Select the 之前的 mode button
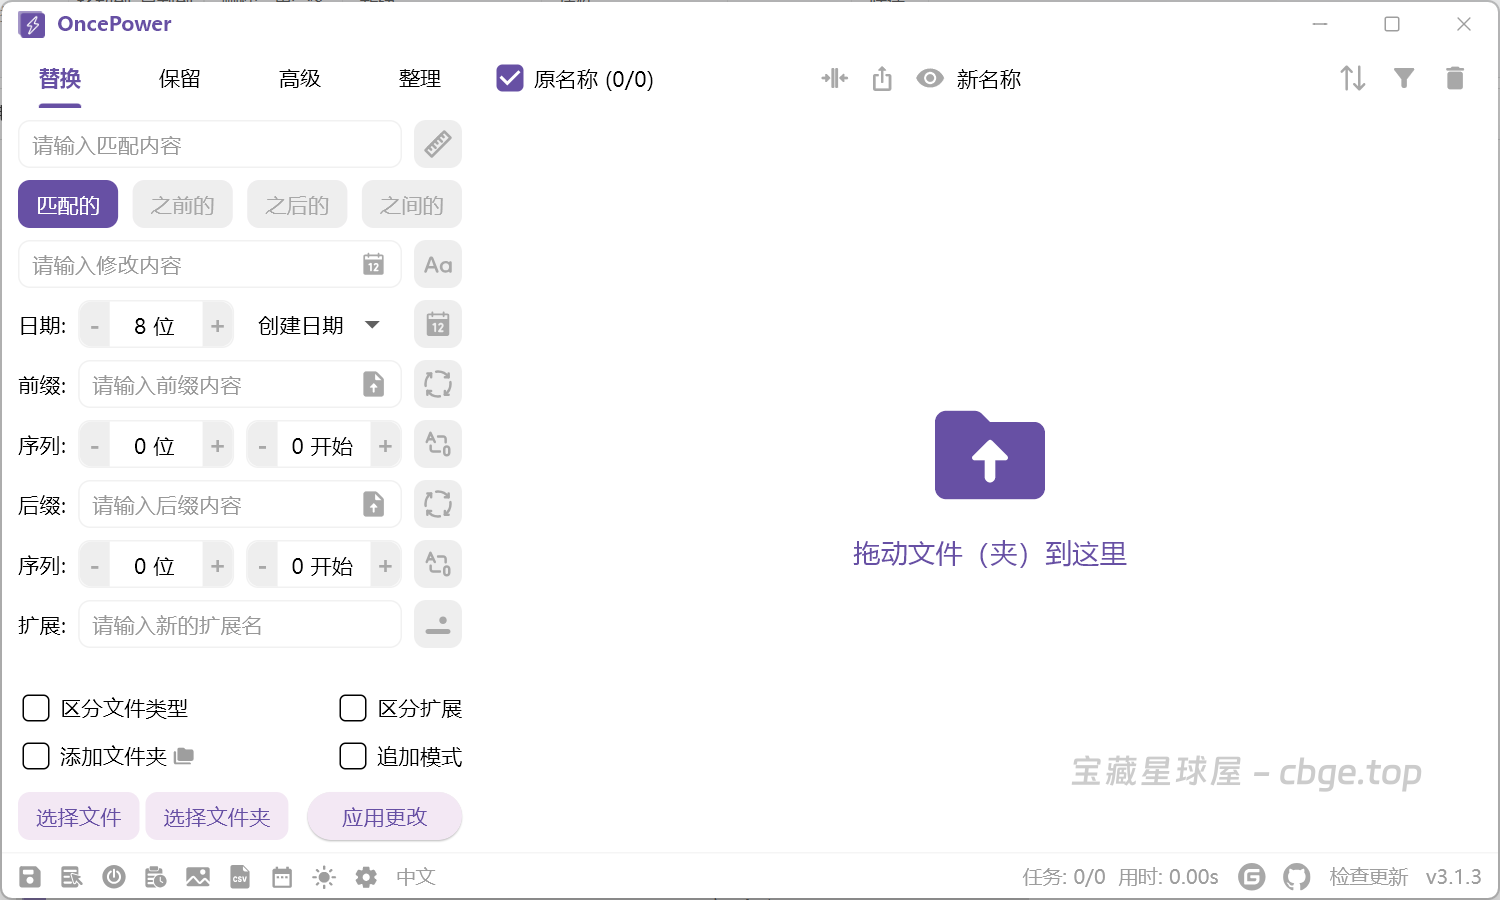 [x=182, y=205]
